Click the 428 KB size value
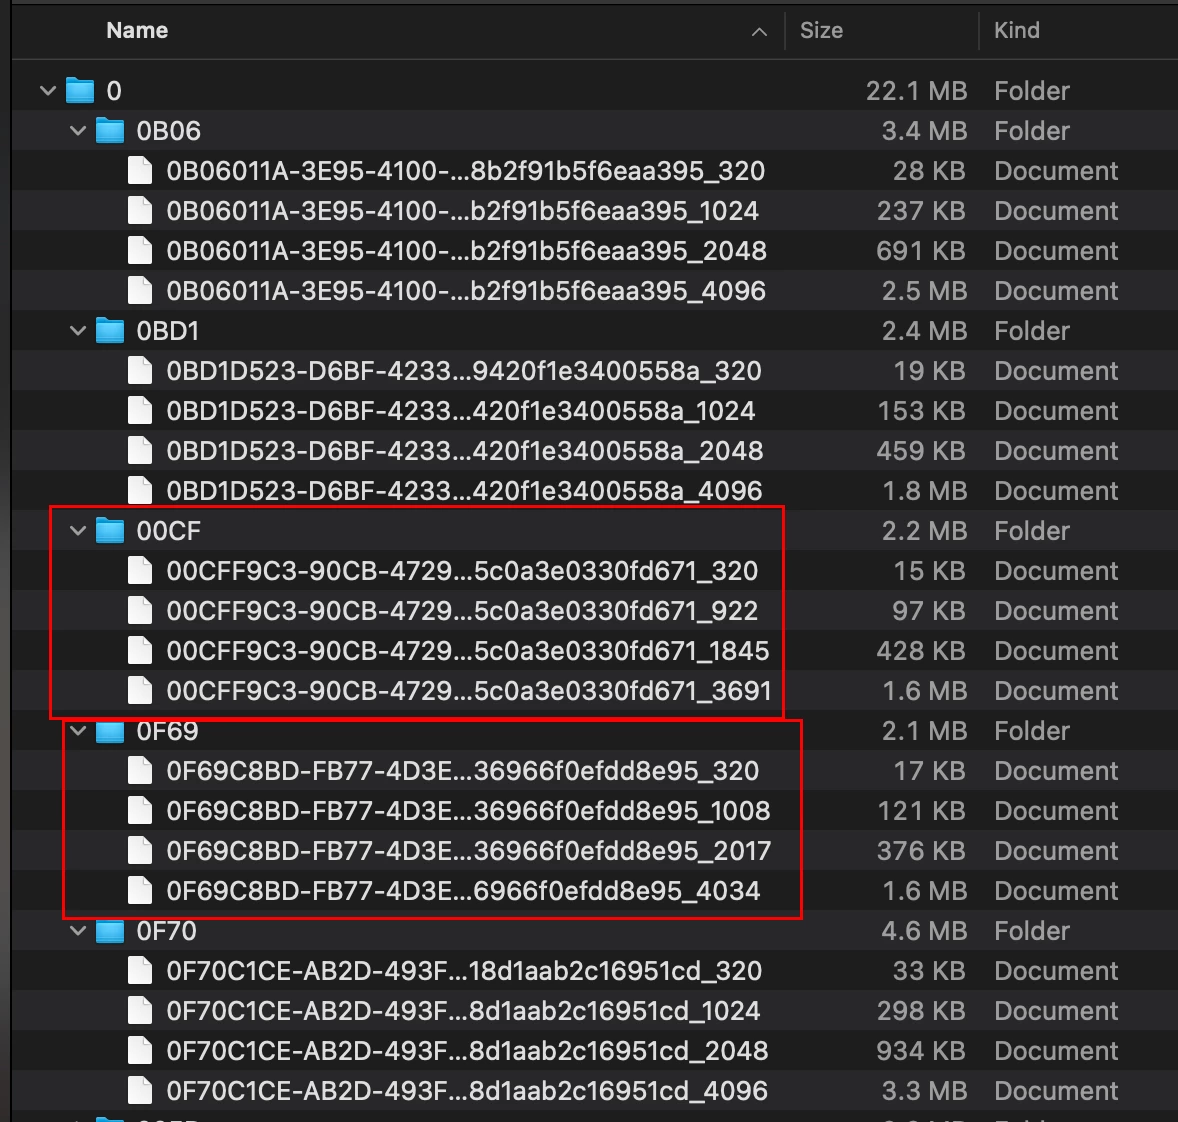This screenshot has width=1178, height=1122. [x=920, y=650]
